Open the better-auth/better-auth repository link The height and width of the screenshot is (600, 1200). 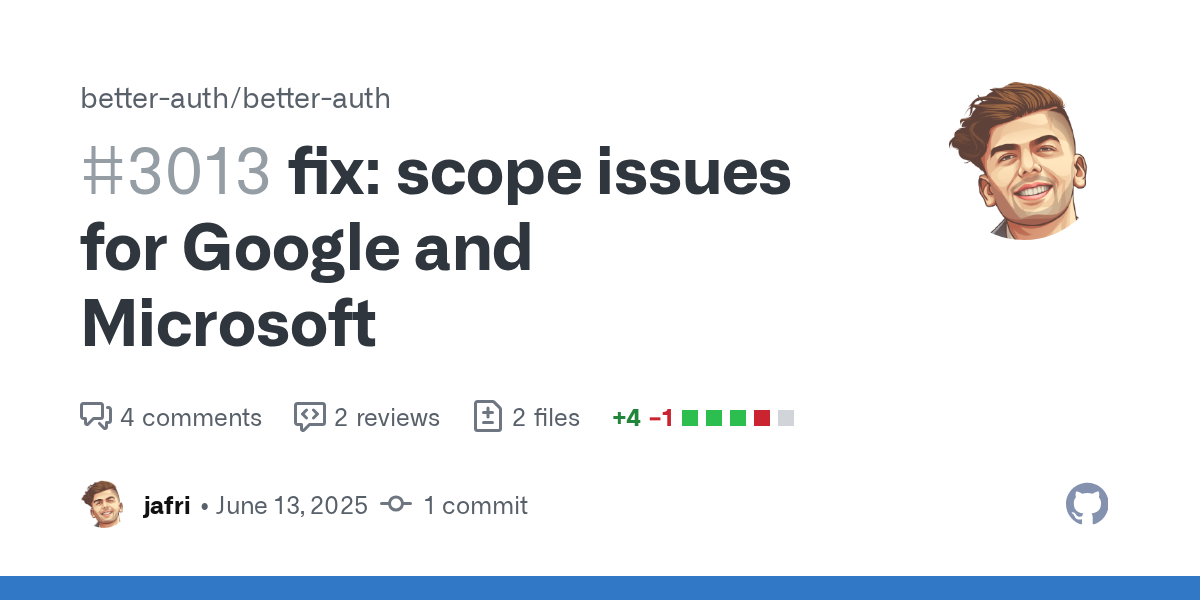click(x=235, y=99)
